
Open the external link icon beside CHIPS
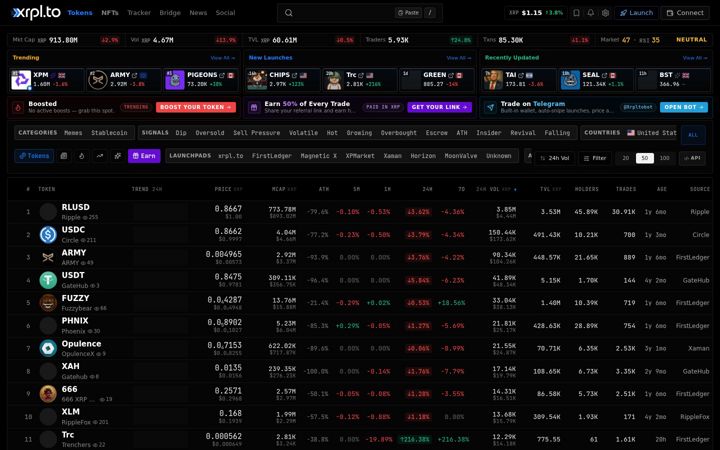294,75
